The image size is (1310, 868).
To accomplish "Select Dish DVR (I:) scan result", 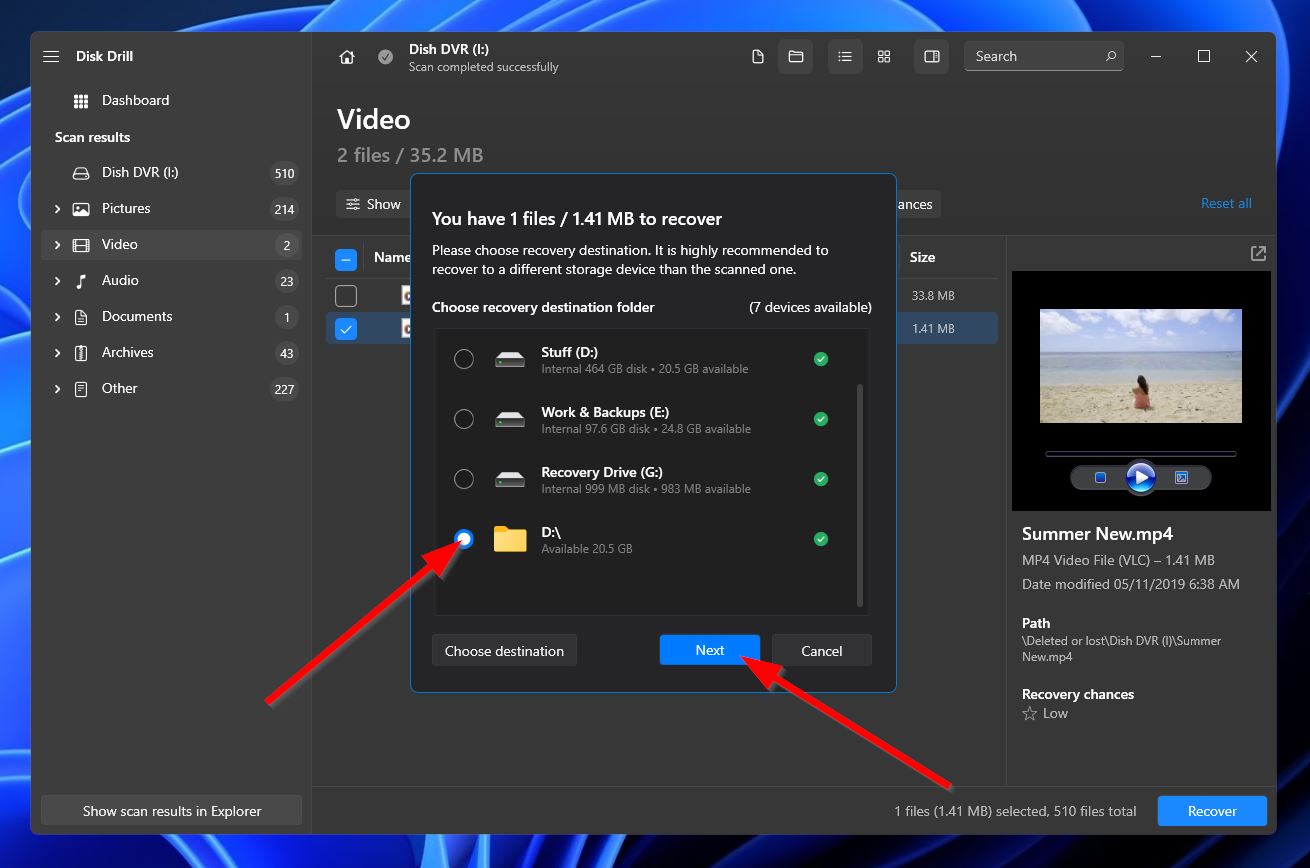I will (x=171, y=173).
